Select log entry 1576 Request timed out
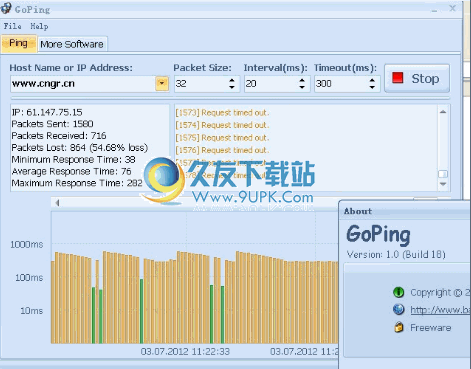Screen dimensions: 471x369 coord(222,150)
